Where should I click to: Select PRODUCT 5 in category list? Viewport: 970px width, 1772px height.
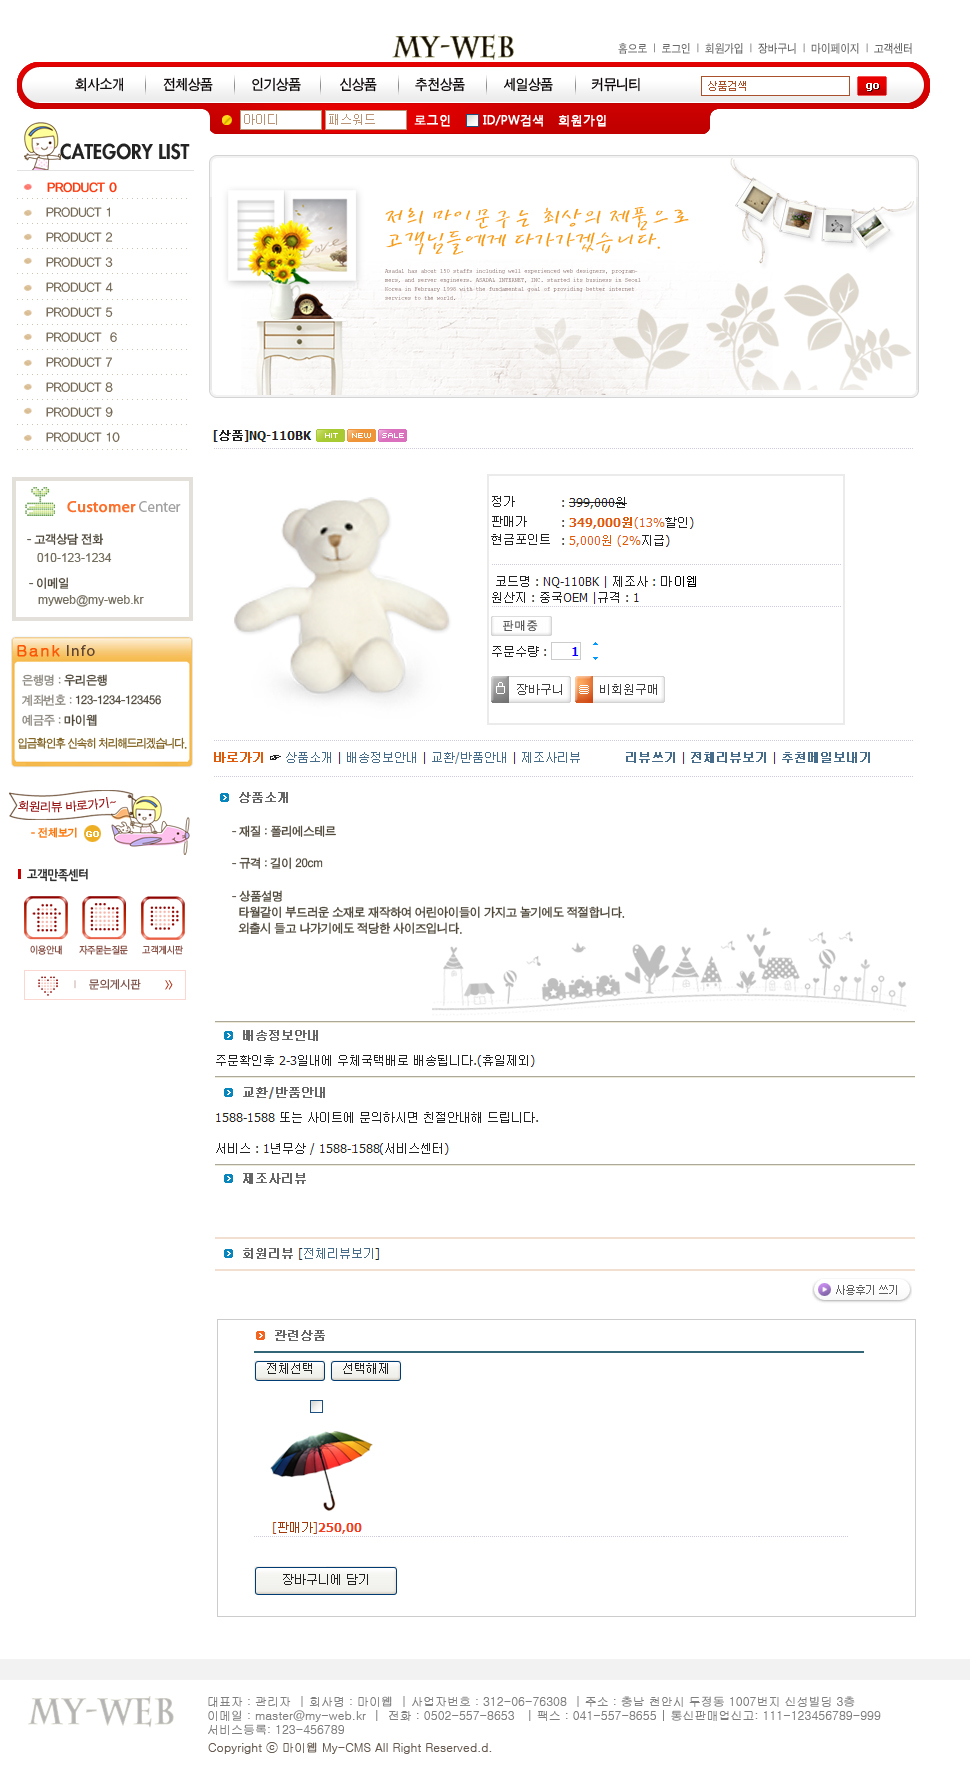point(79,312)
